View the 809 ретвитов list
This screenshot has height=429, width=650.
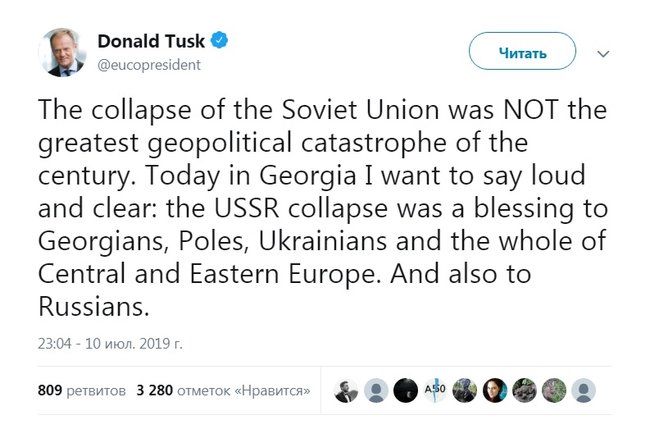[81, 389]
